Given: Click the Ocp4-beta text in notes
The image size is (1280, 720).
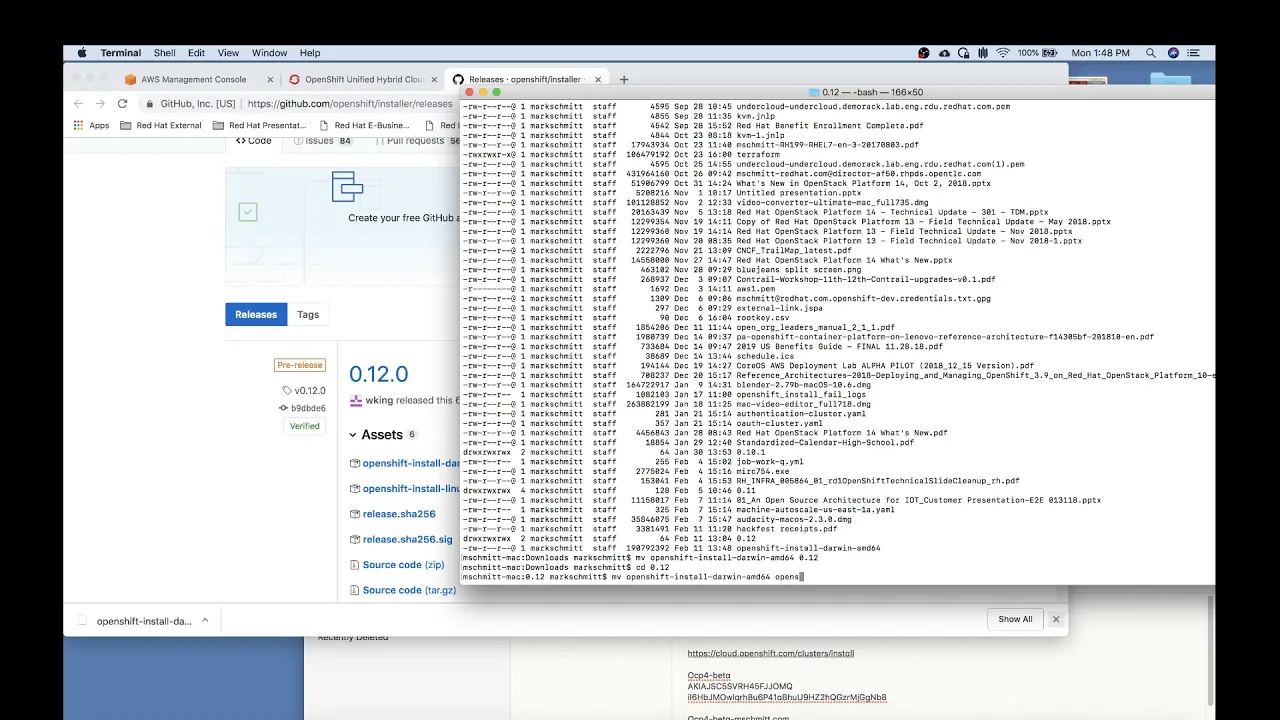Looking at the screenshot, I should pyautogui.click(x=708, y=676).
